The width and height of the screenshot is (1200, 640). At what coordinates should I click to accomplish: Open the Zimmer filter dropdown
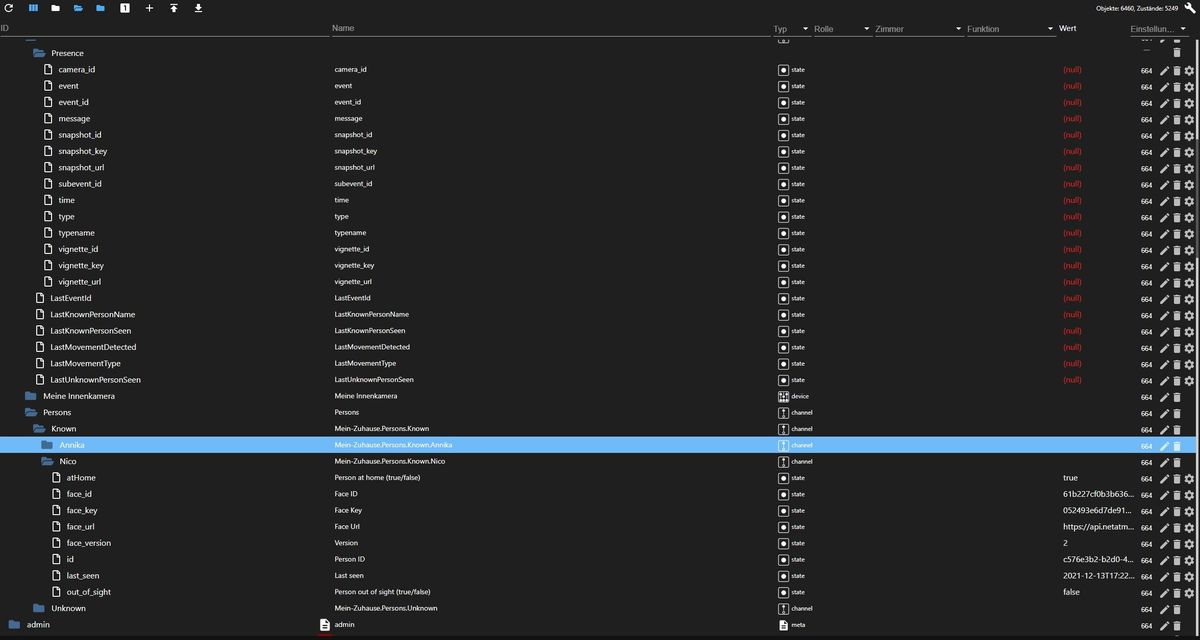pyautogui.click(x=918, y=29)
